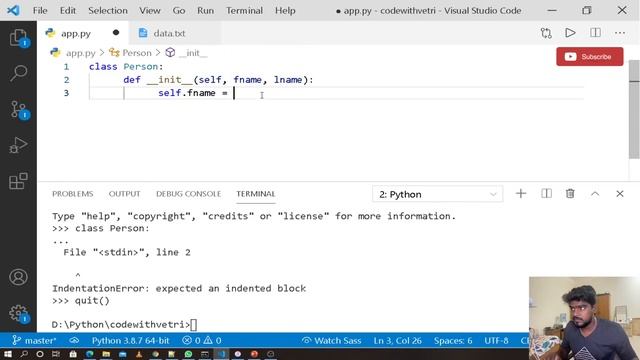Click __init__ in the breadcrumb

point(193,53)
